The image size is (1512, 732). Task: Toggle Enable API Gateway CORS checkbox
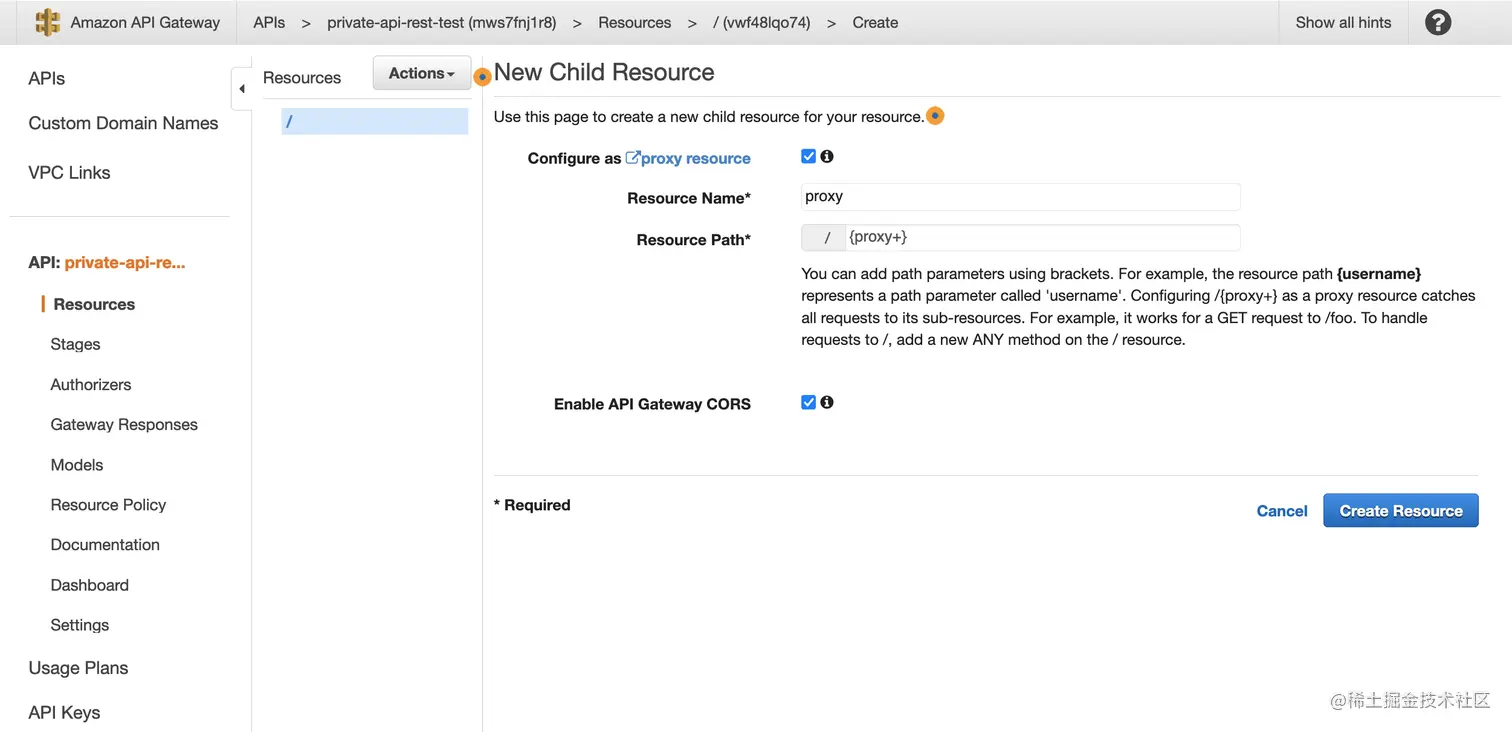tap(809, 402)
